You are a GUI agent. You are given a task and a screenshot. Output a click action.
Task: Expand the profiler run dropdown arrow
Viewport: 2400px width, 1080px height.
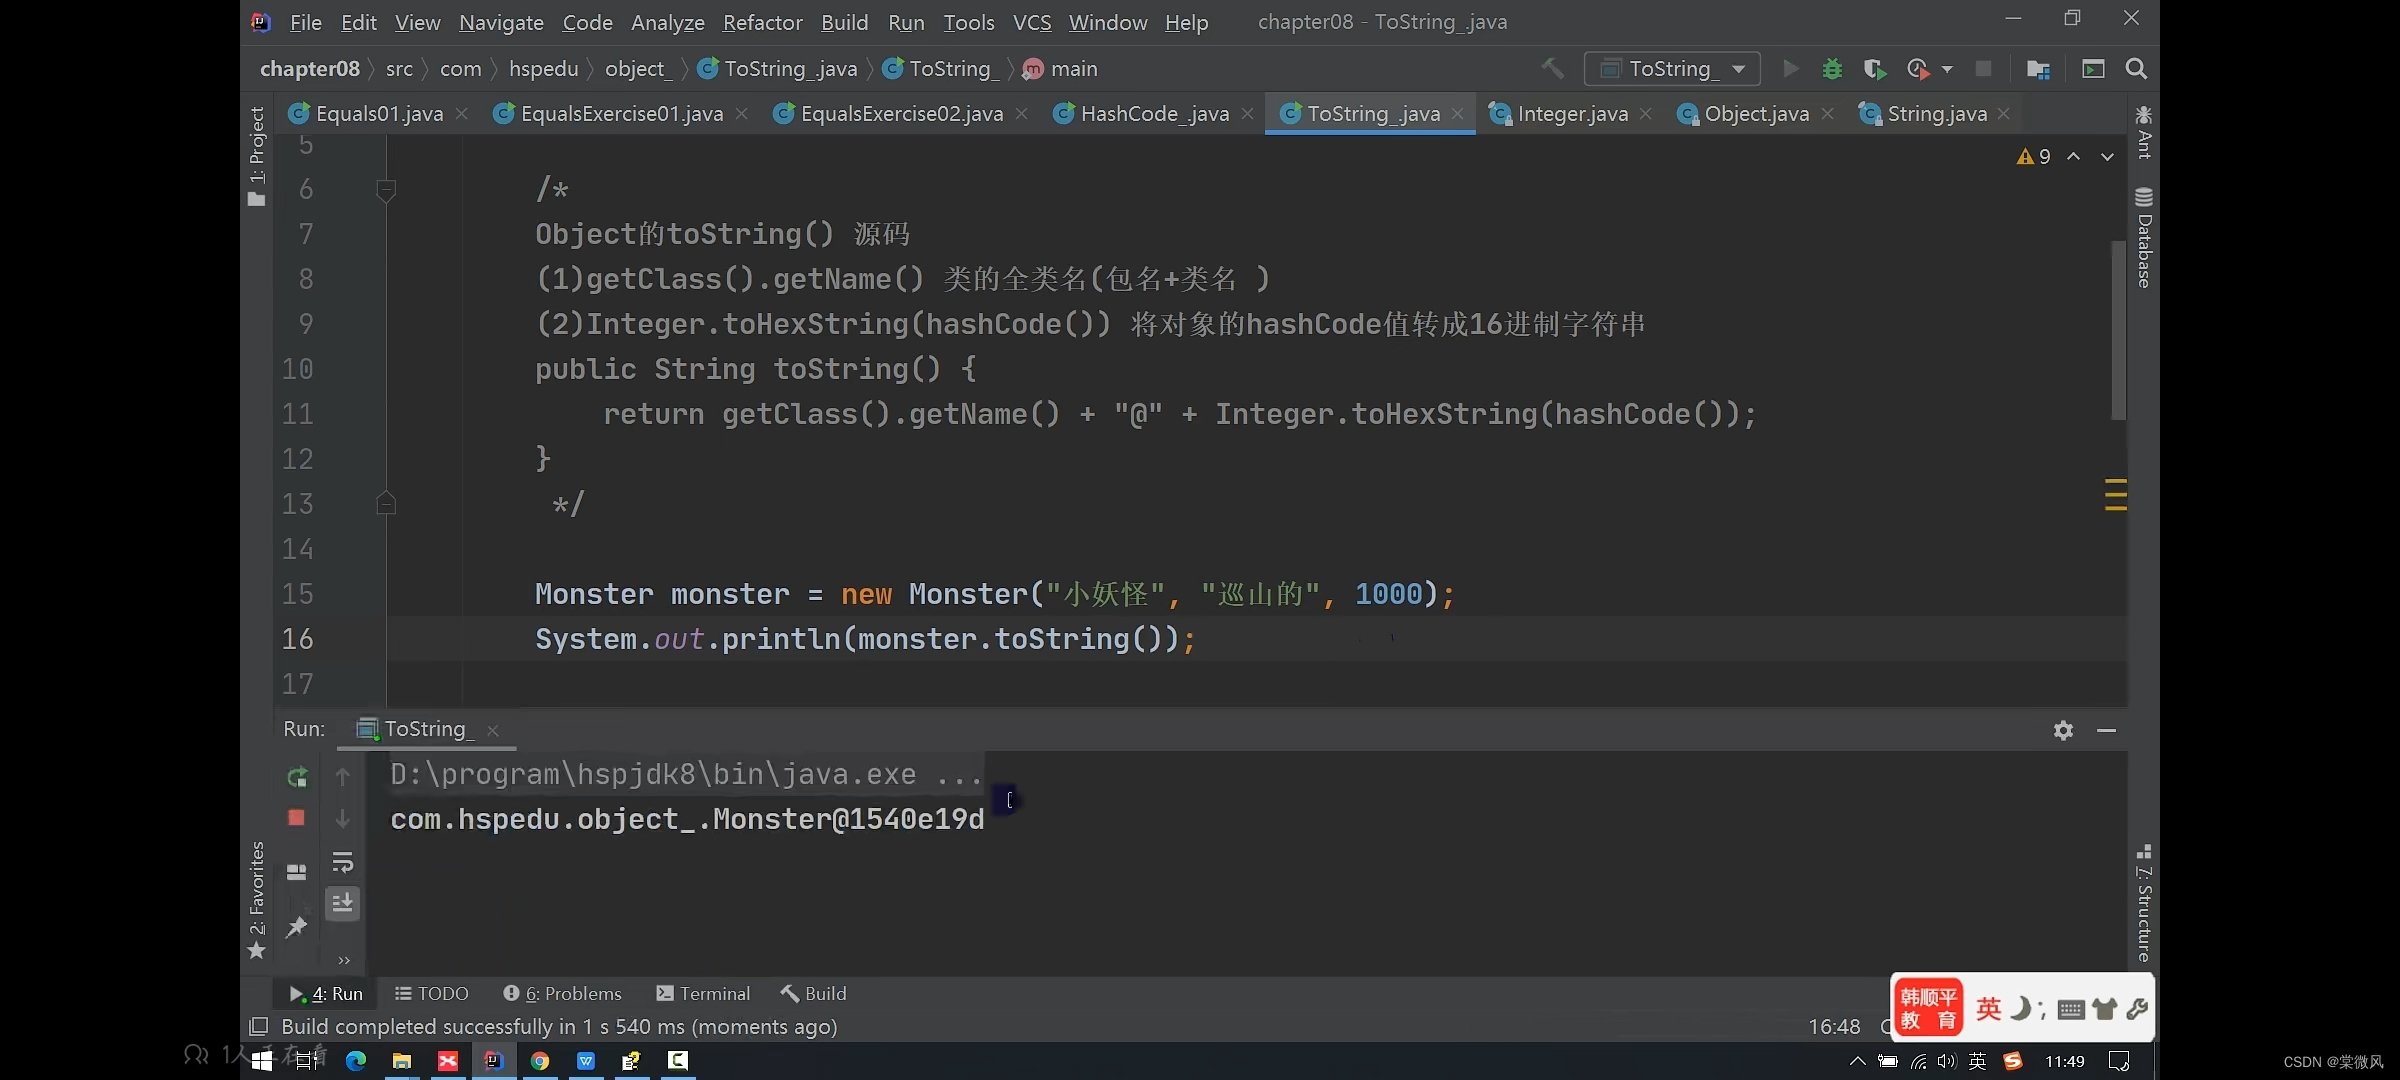click(x=1947, y=69)
